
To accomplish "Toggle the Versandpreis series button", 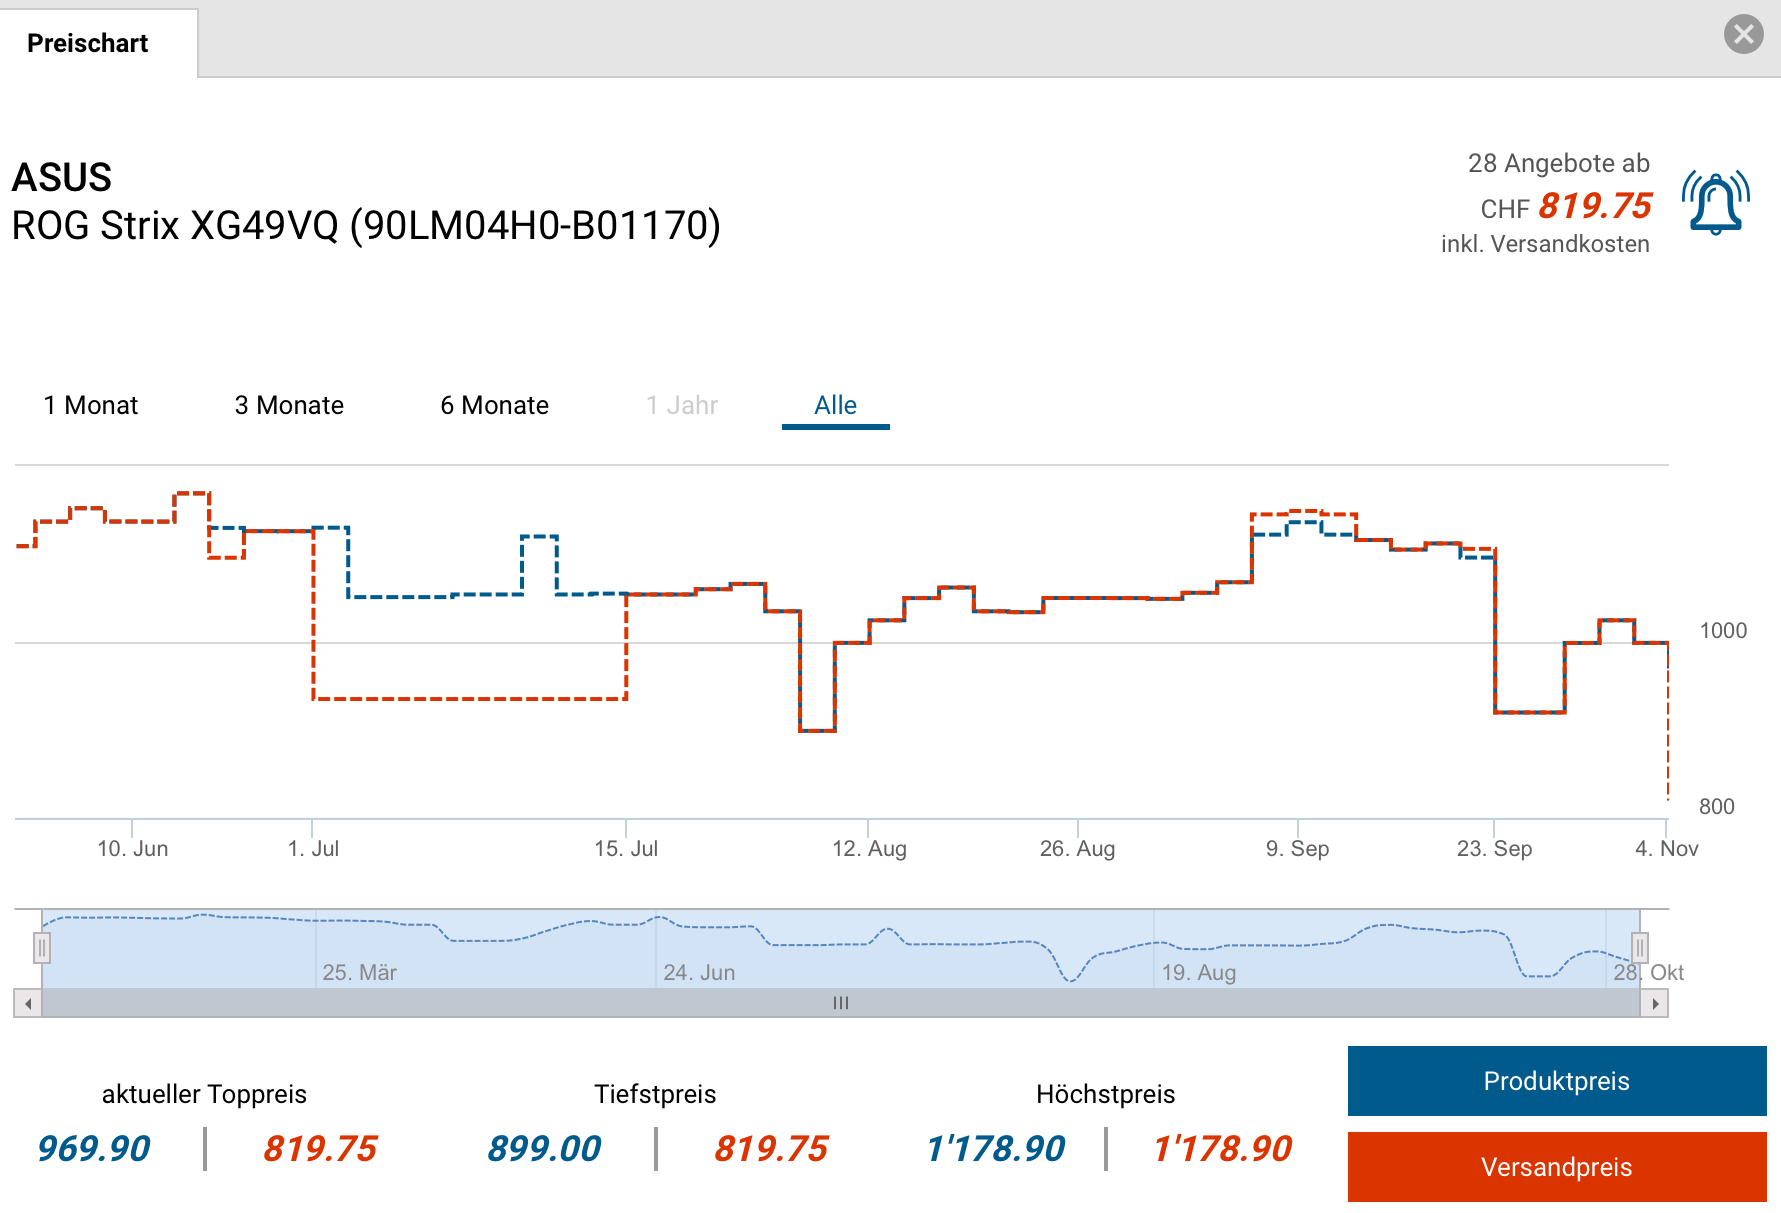I will click(1556, 1167).
